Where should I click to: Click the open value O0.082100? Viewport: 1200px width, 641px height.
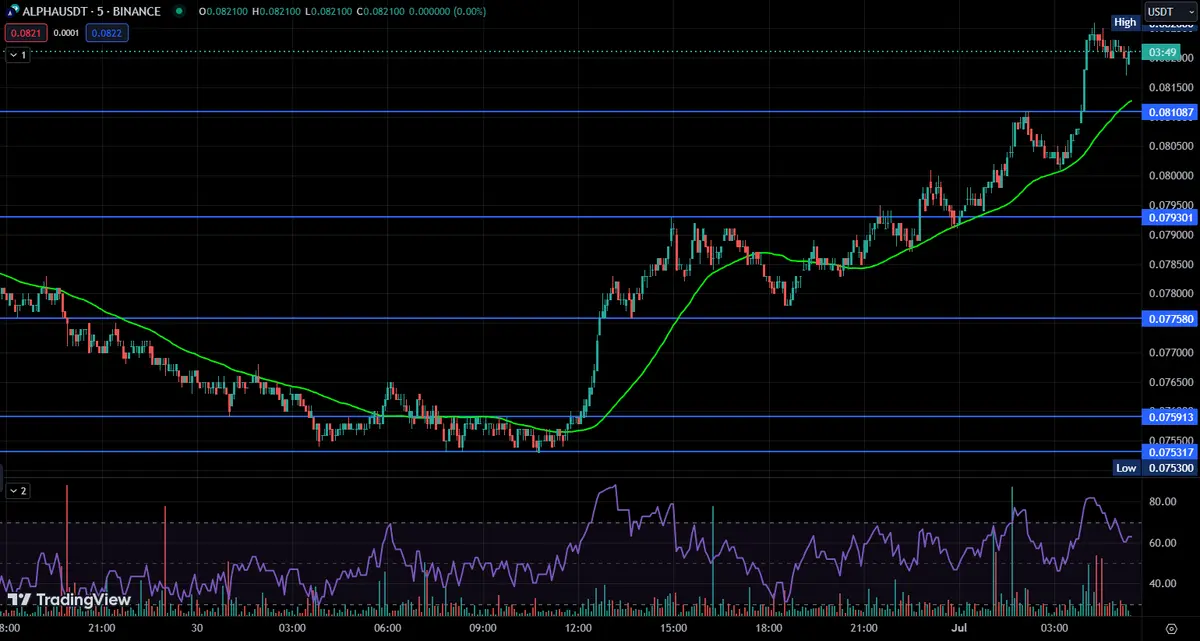[x=222, y=12]
